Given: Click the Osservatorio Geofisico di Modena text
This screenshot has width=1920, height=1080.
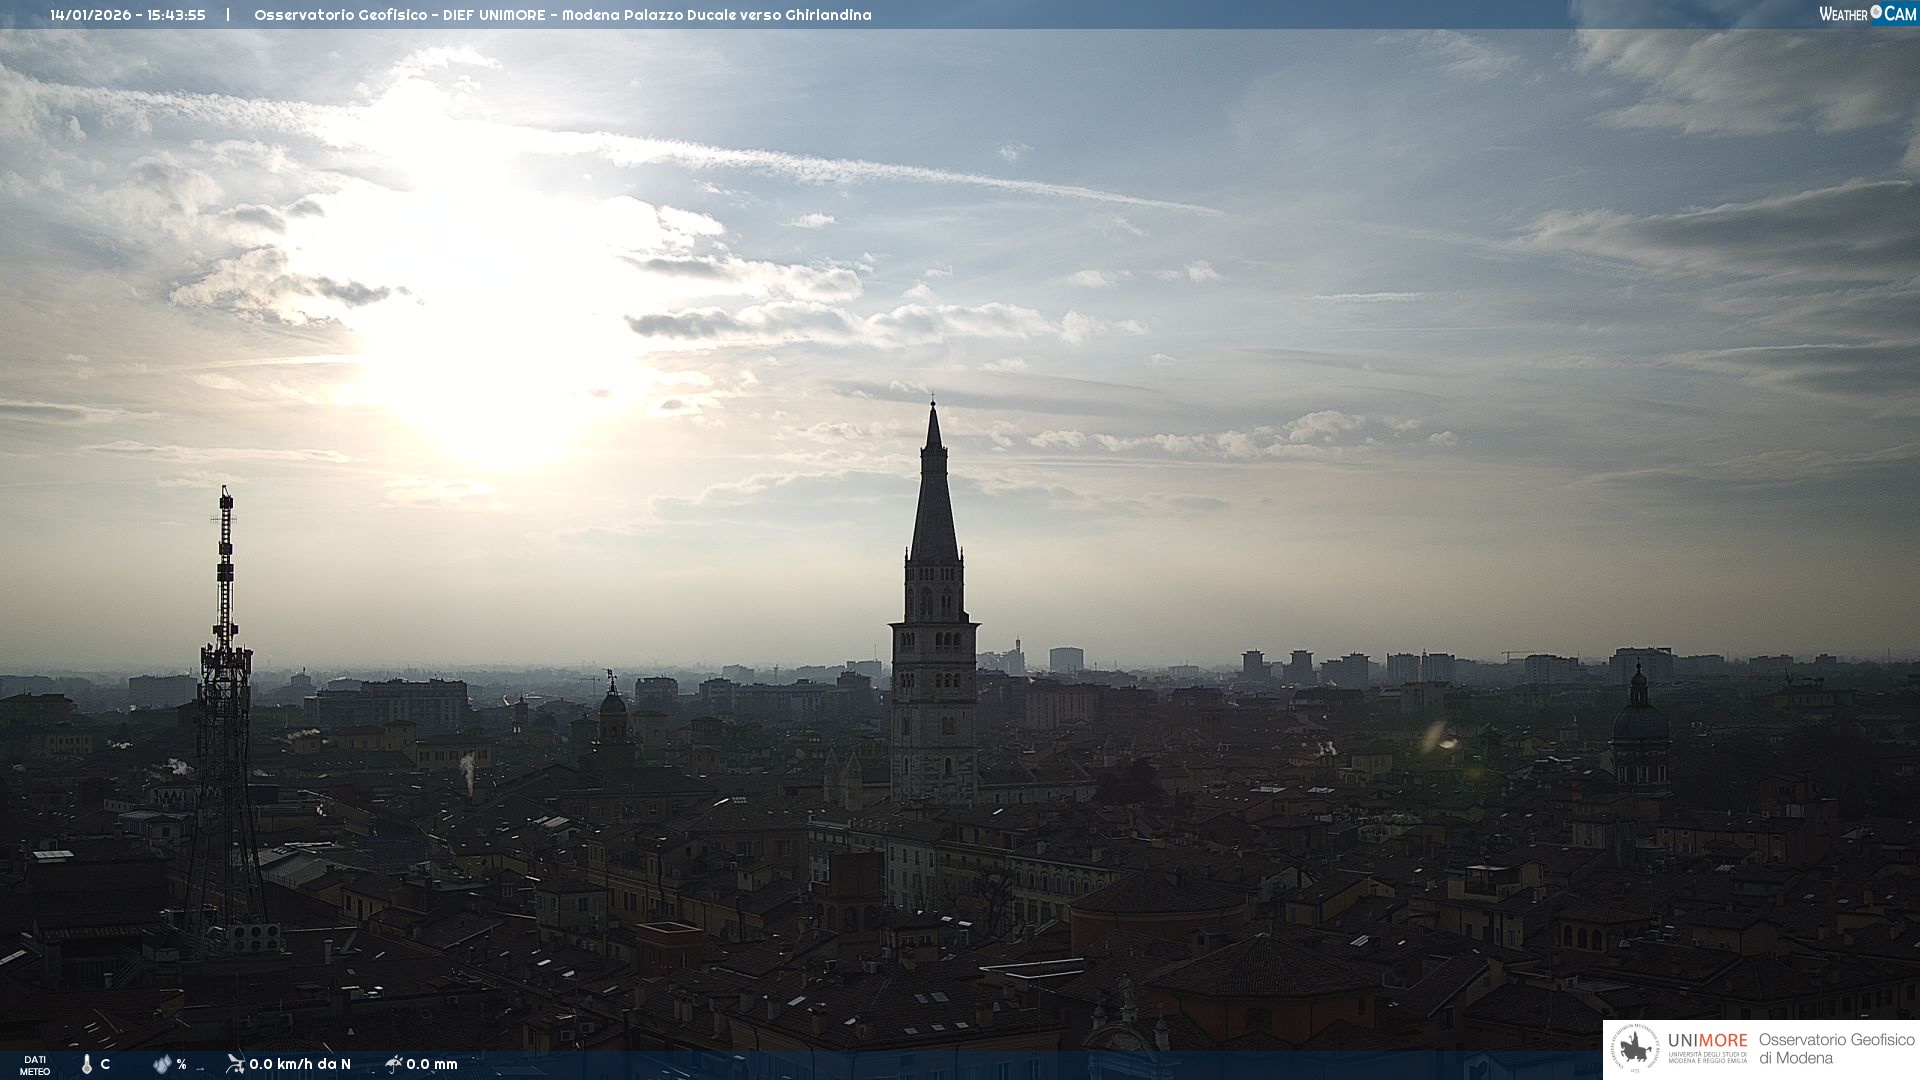Looking at the screenshot, I should [1836, 1048].
